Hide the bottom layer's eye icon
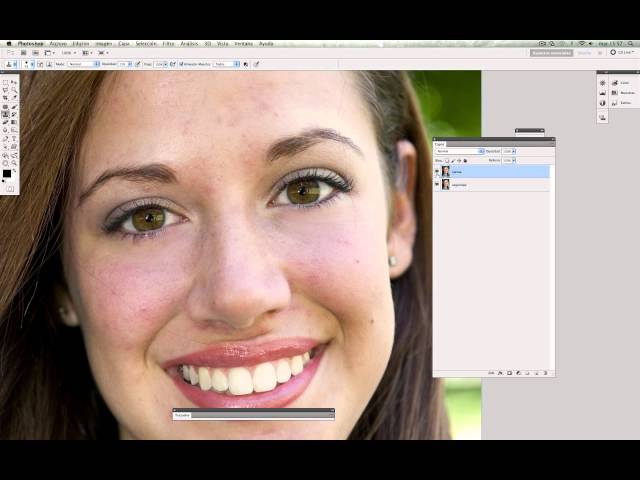Viewport: 640px width, 480px height. click(x=437, y=185)
